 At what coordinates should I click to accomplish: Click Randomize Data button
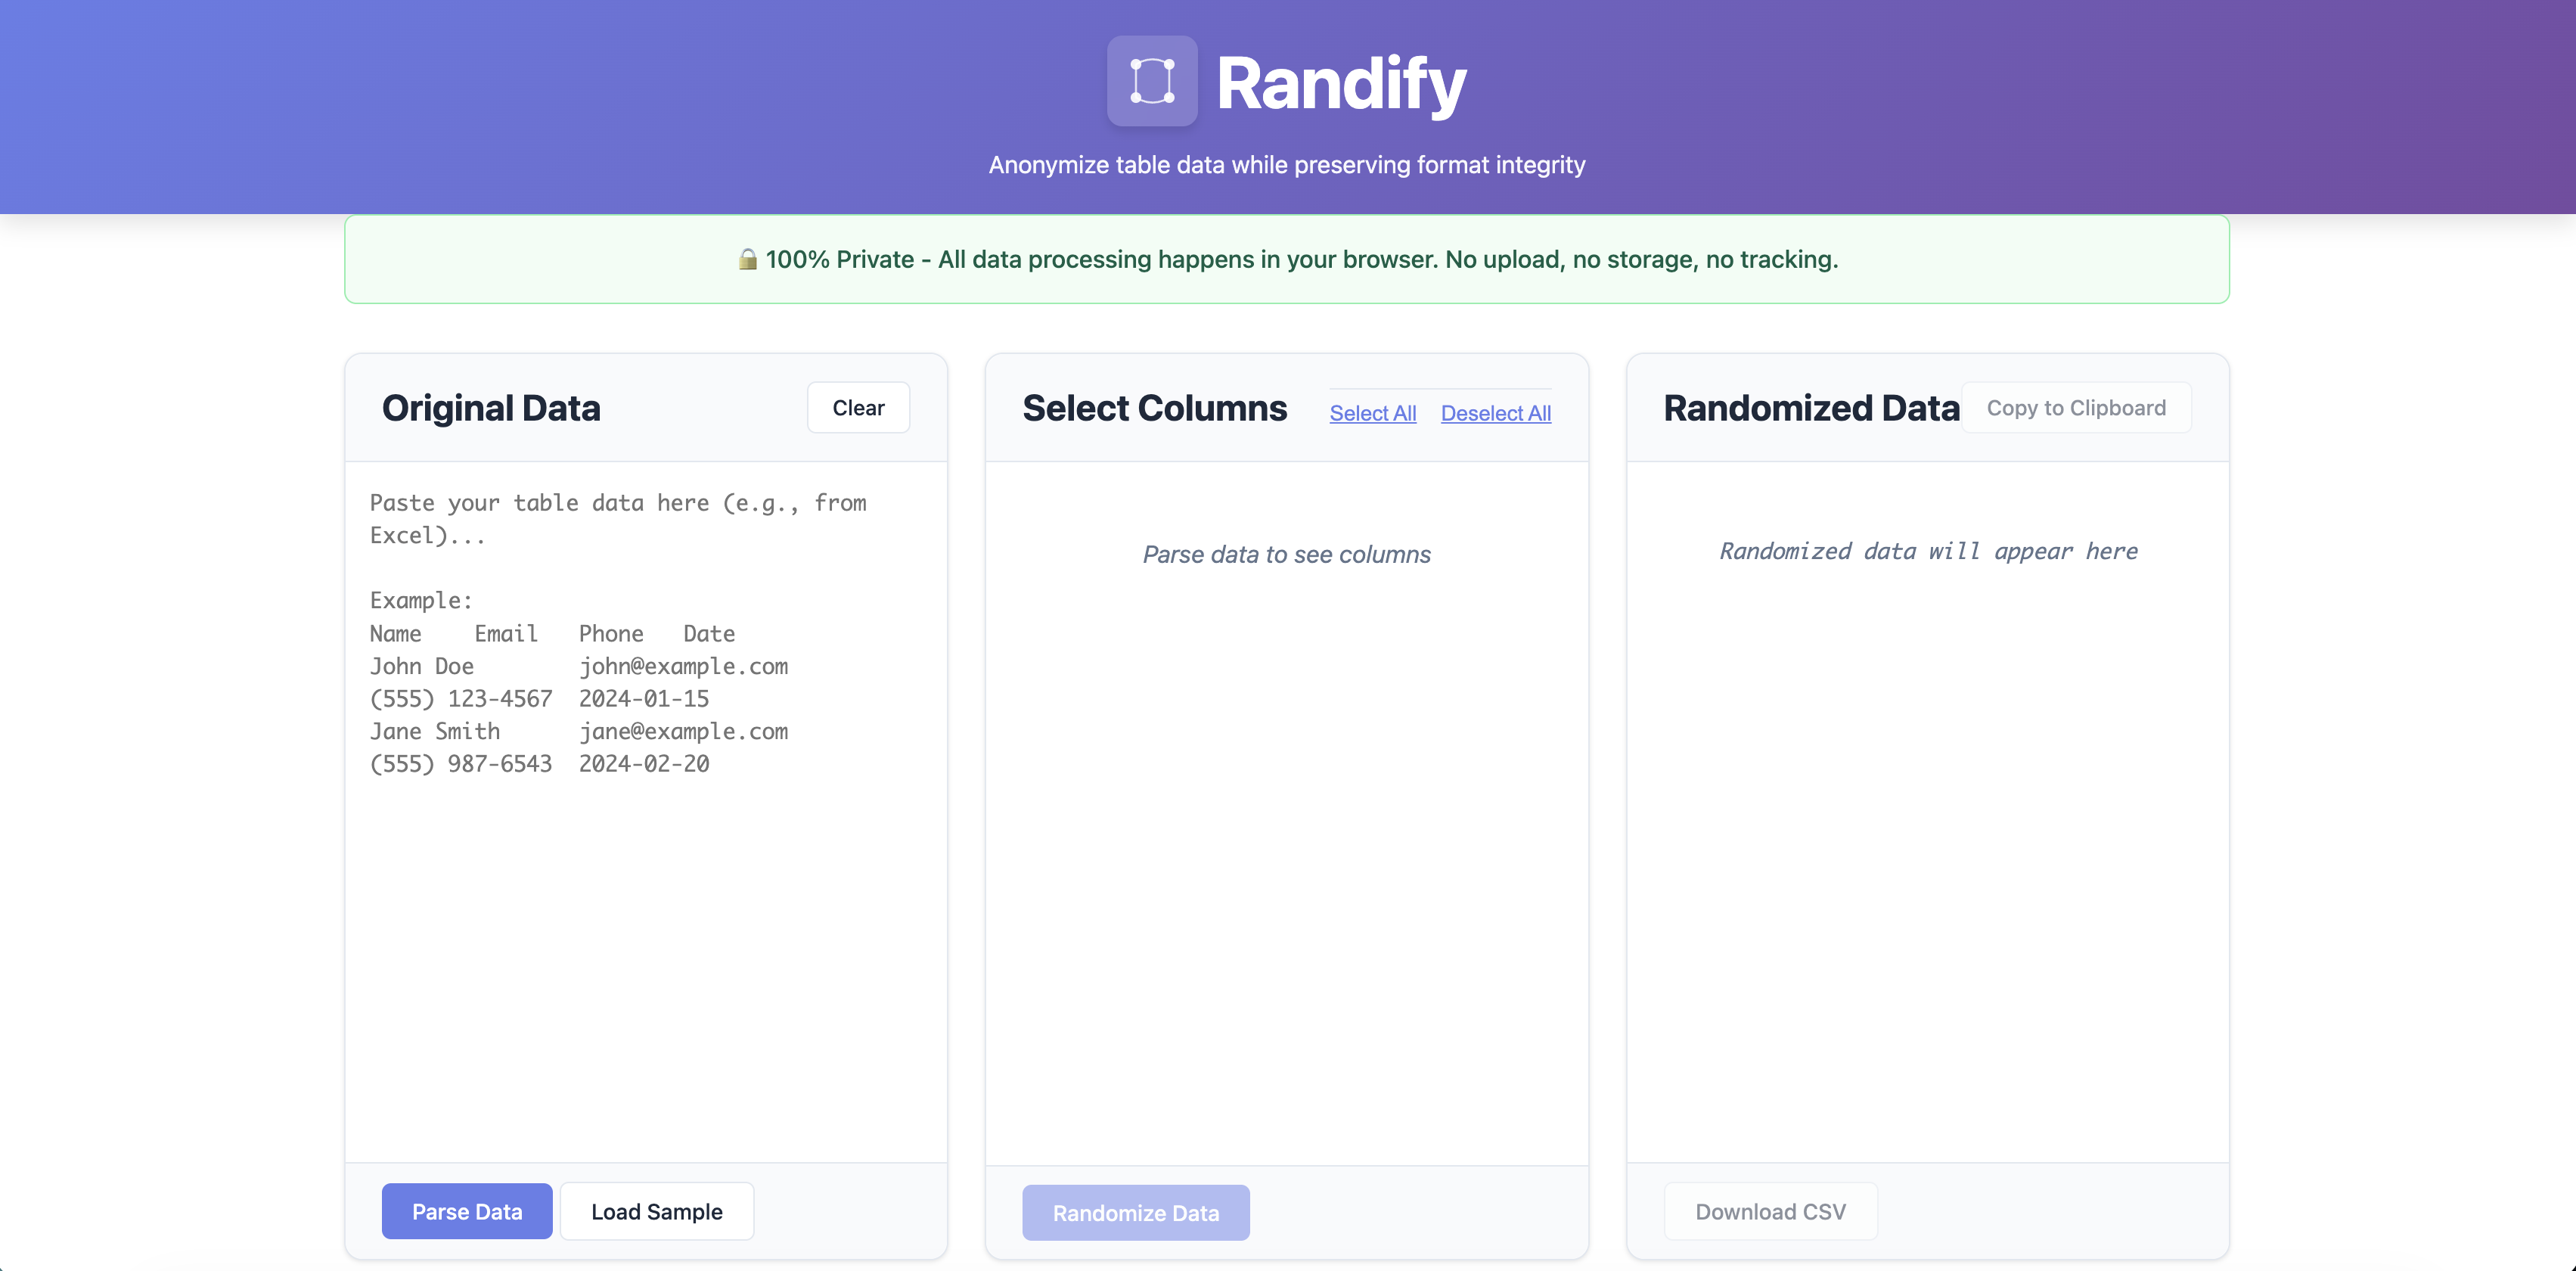[x=1136, y=1212]
